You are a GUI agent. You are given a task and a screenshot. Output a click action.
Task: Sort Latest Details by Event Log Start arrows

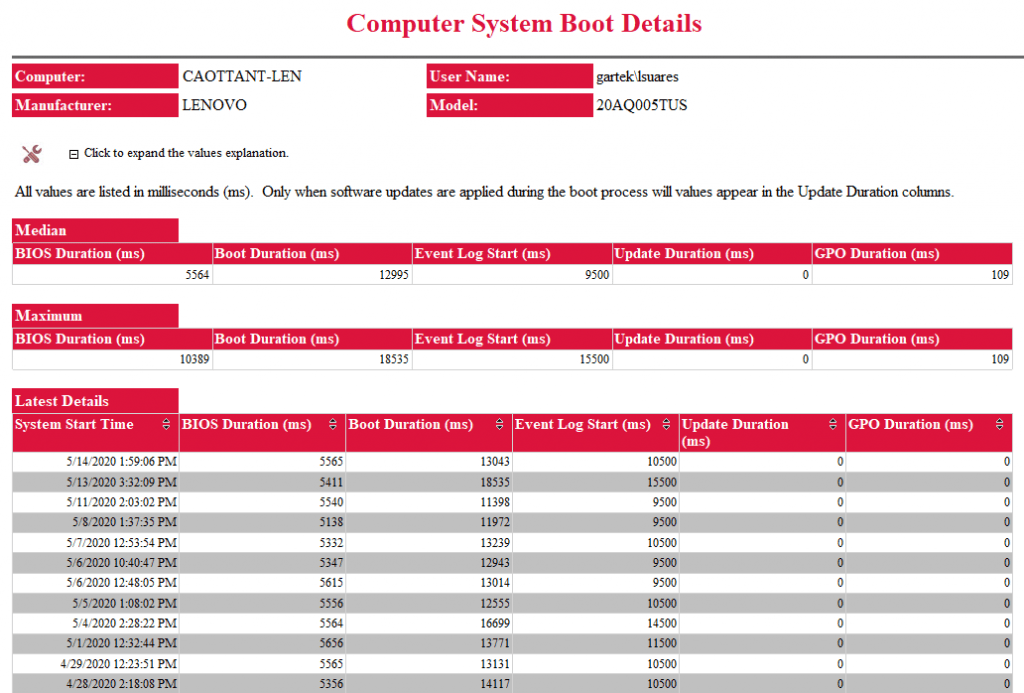tap(666, 425)
